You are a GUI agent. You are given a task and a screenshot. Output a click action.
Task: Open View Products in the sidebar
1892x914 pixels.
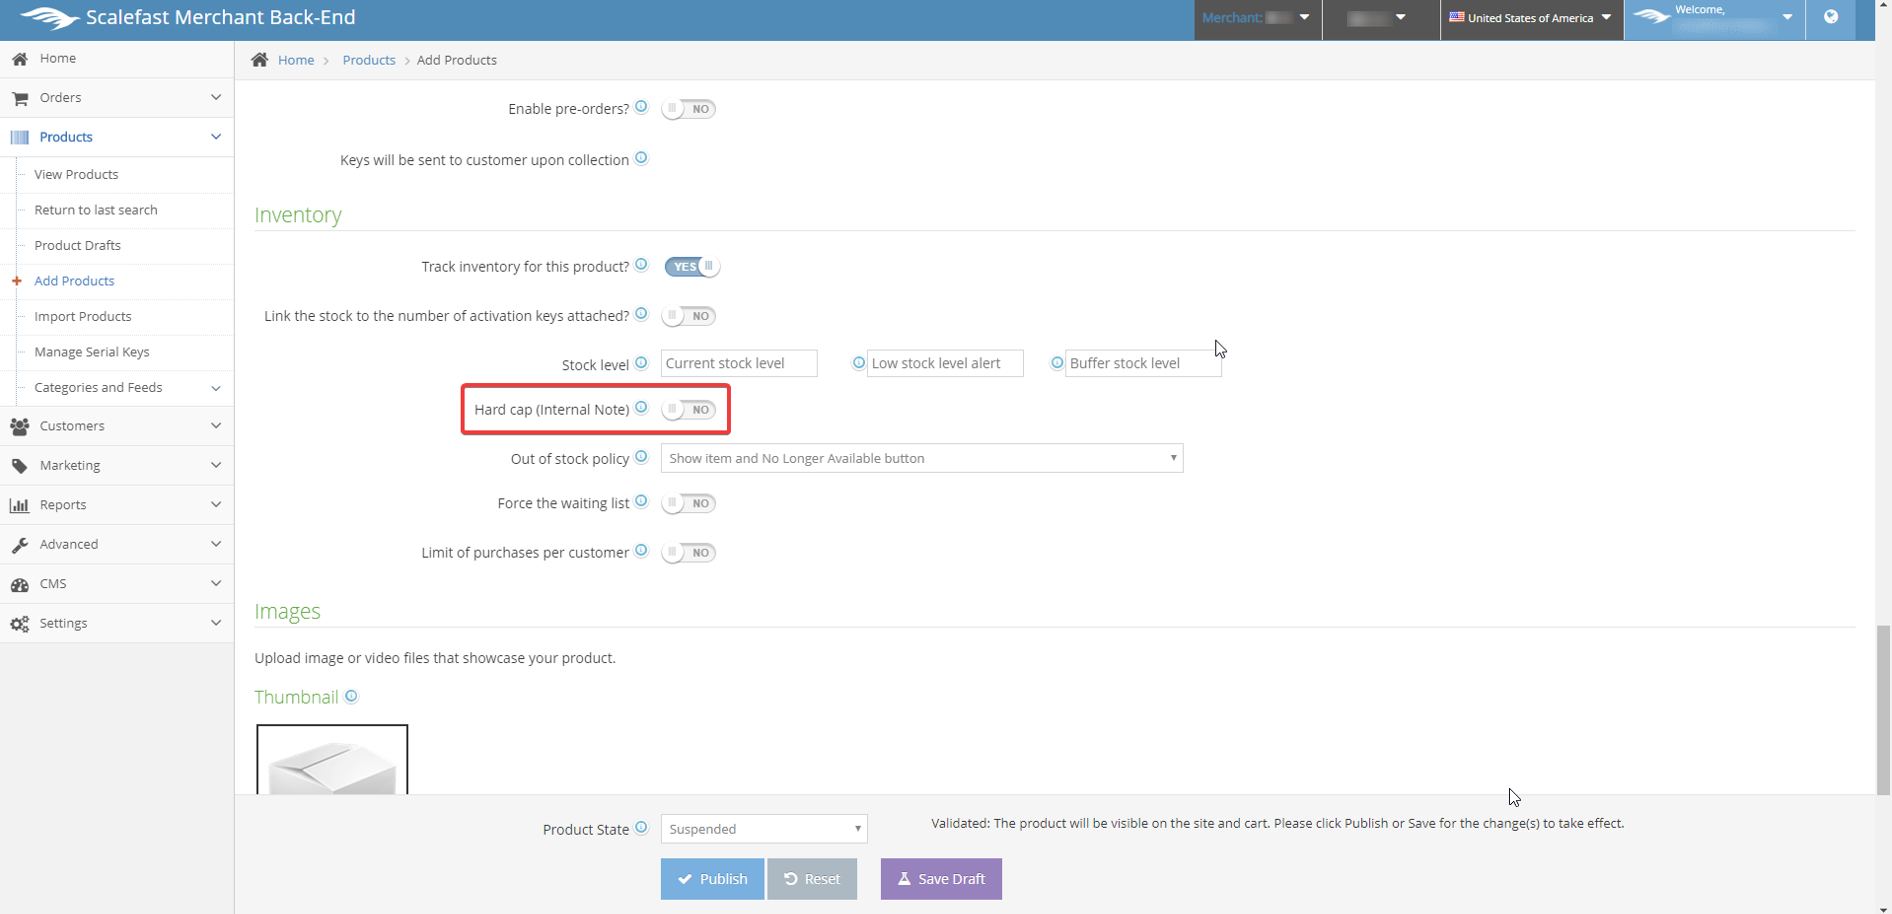[76, 174]
